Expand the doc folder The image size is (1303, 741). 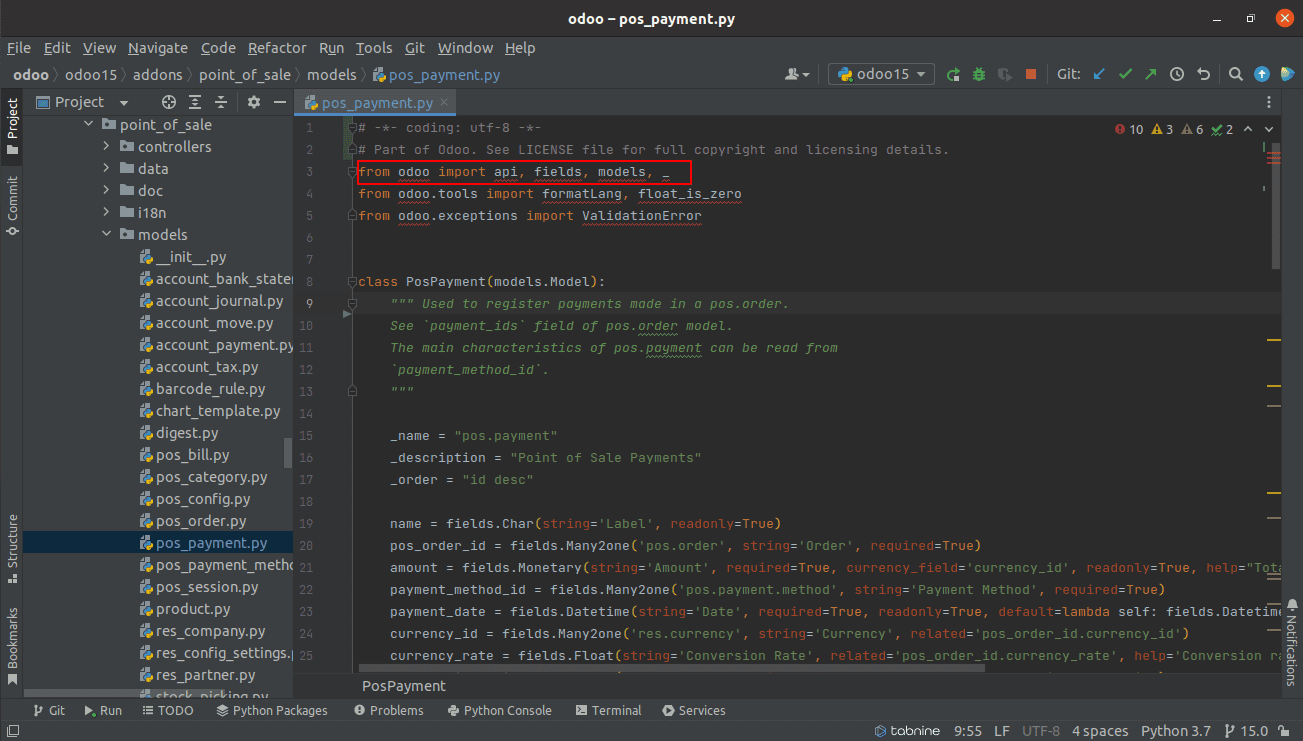(106, 191)
